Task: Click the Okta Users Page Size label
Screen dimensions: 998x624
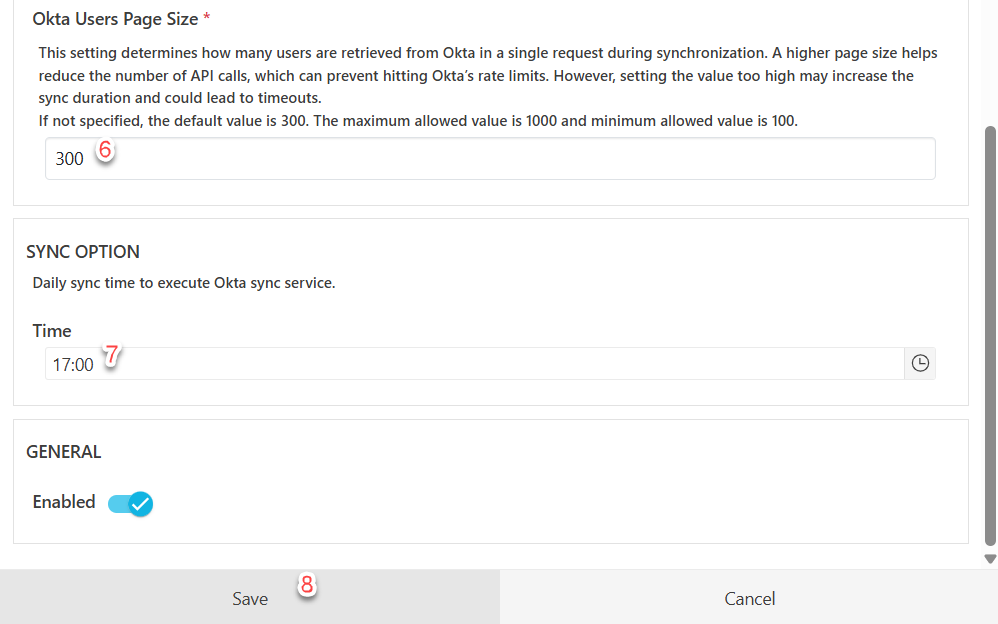Action: (x=115, y=19)
